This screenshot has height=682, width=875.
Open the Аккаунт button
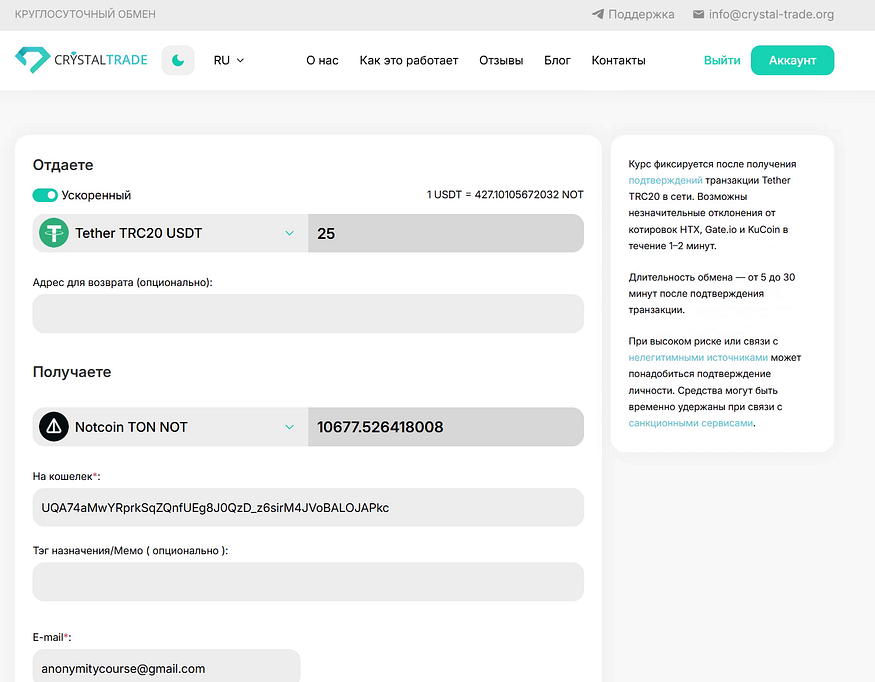792,60
